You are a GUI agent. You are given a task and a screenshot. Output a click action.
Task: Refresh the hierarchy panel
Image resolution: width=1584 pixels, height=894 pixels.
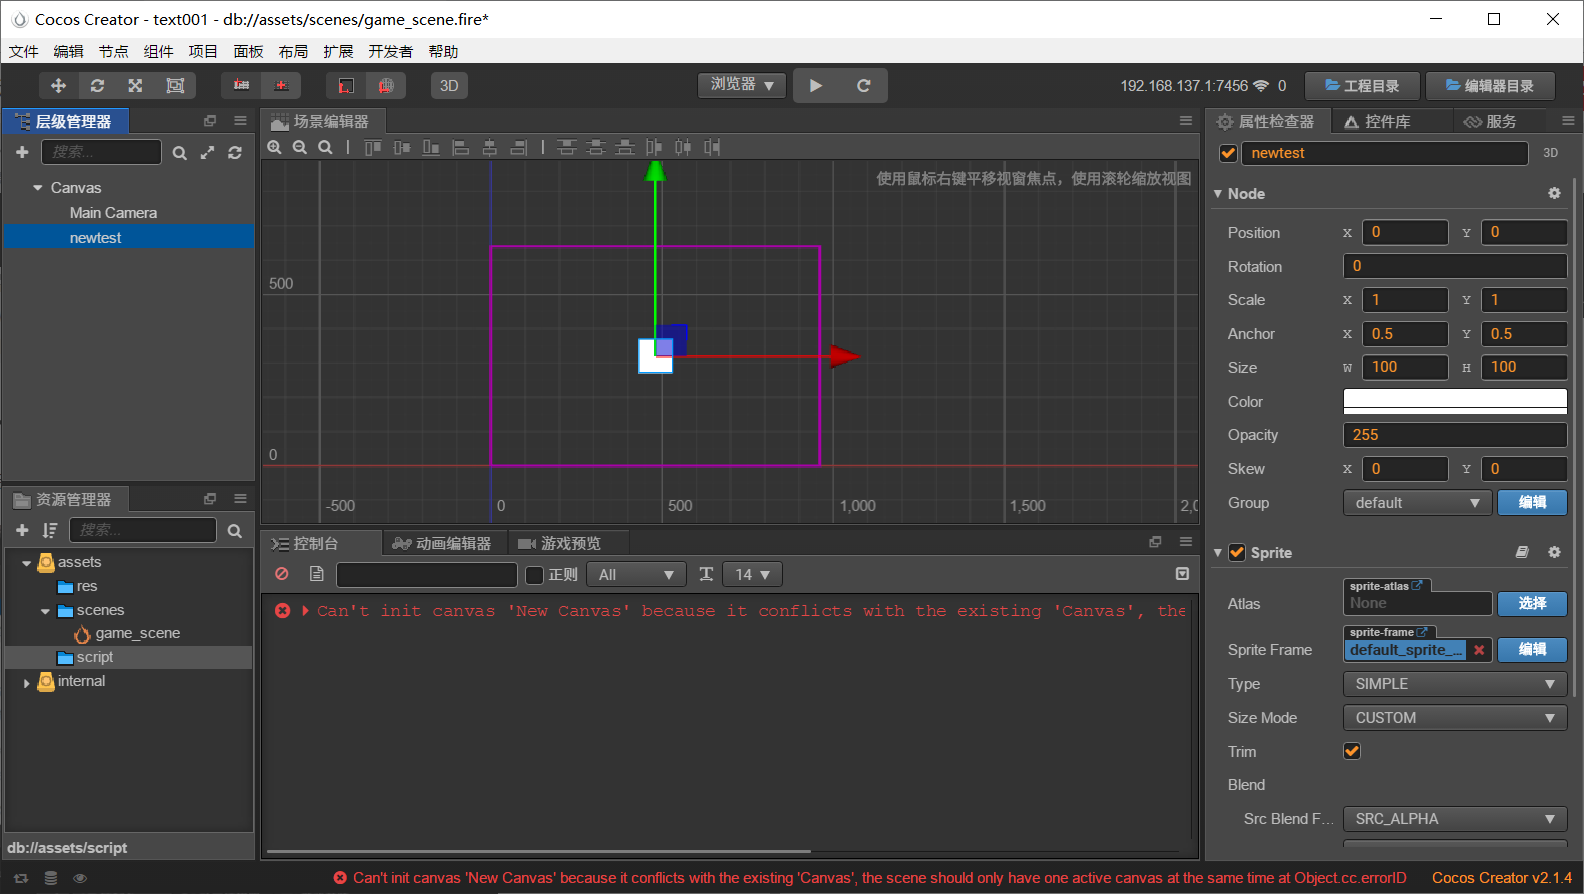tap(235, 152)
